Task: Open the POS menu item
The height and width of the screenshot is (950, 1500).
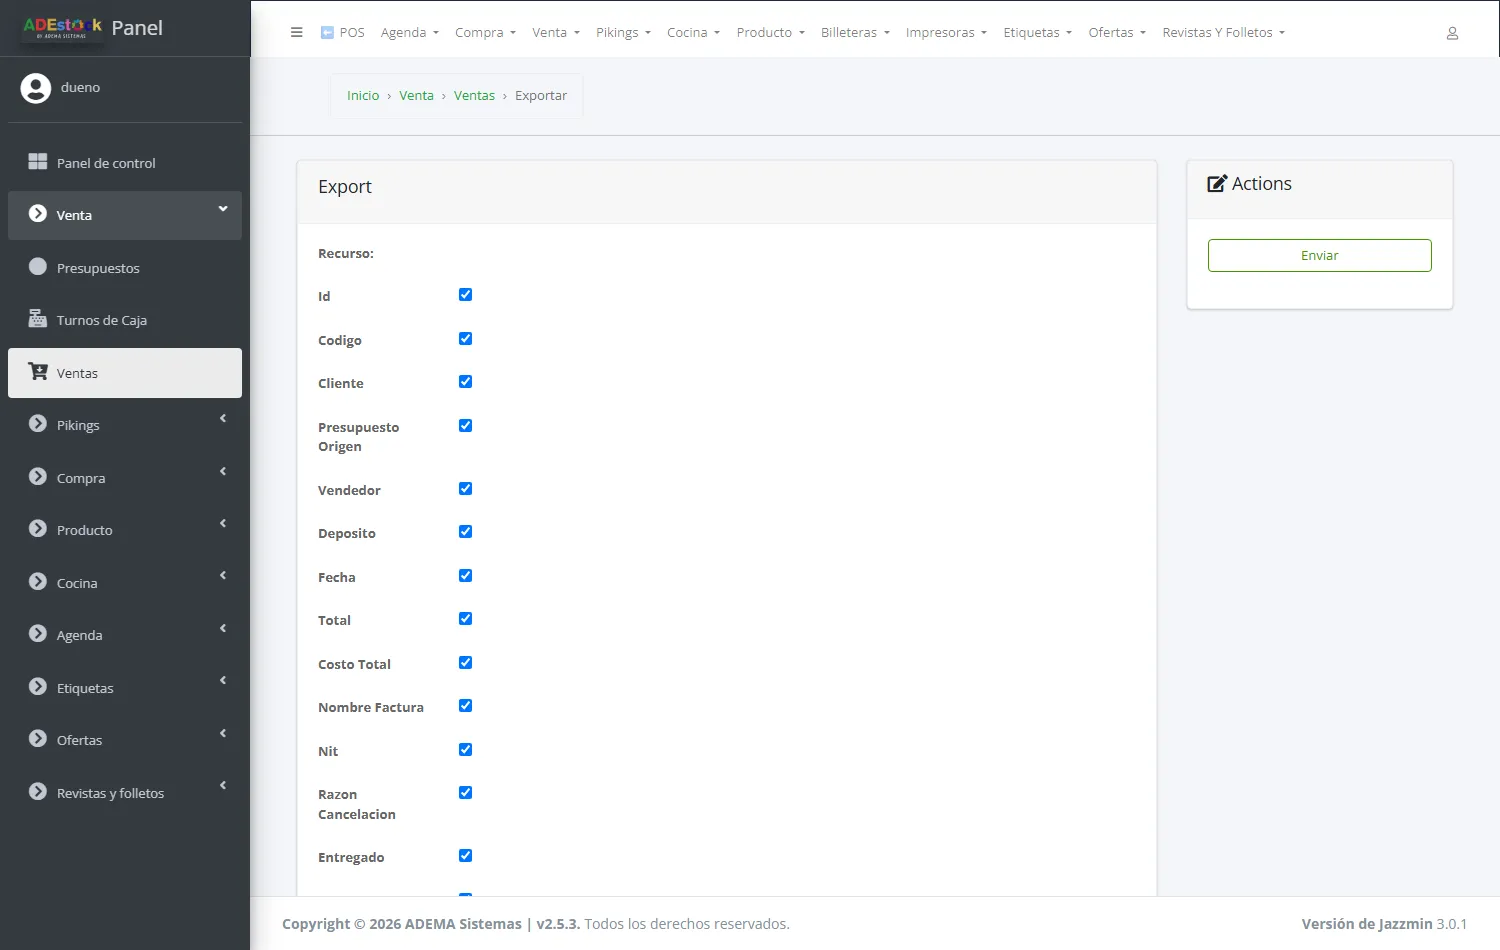Action: pos(343,33)
